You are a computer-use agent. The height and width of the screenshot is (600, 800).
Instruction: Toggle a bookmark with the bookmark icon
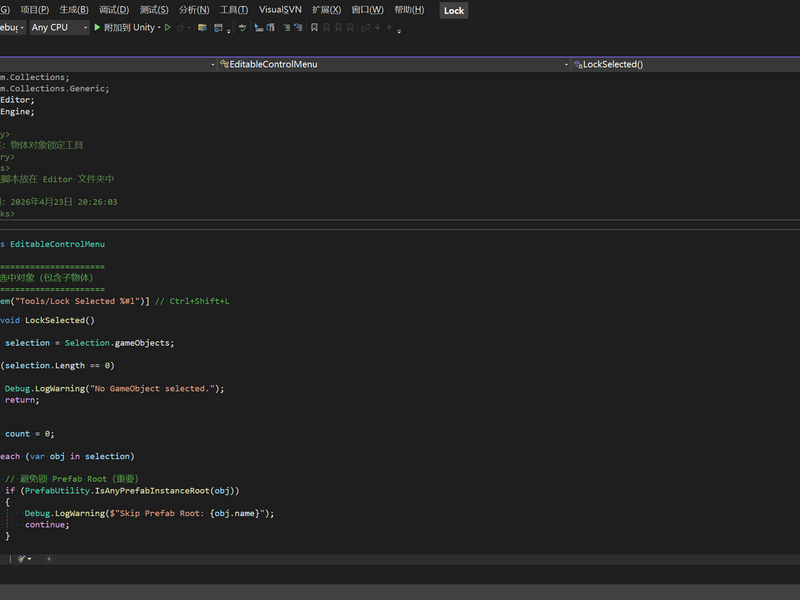tap(314, 28)
